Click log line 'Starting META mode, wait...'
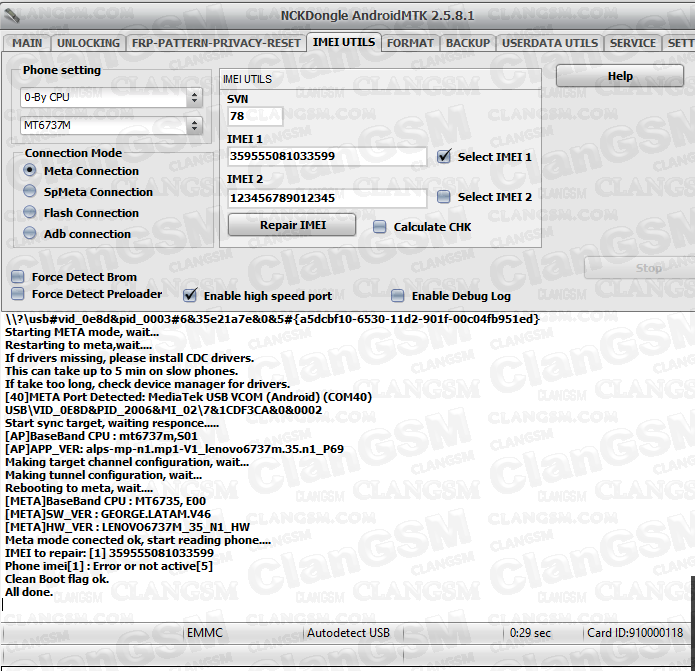Screen dimensions: 695x671 [82, 332]
